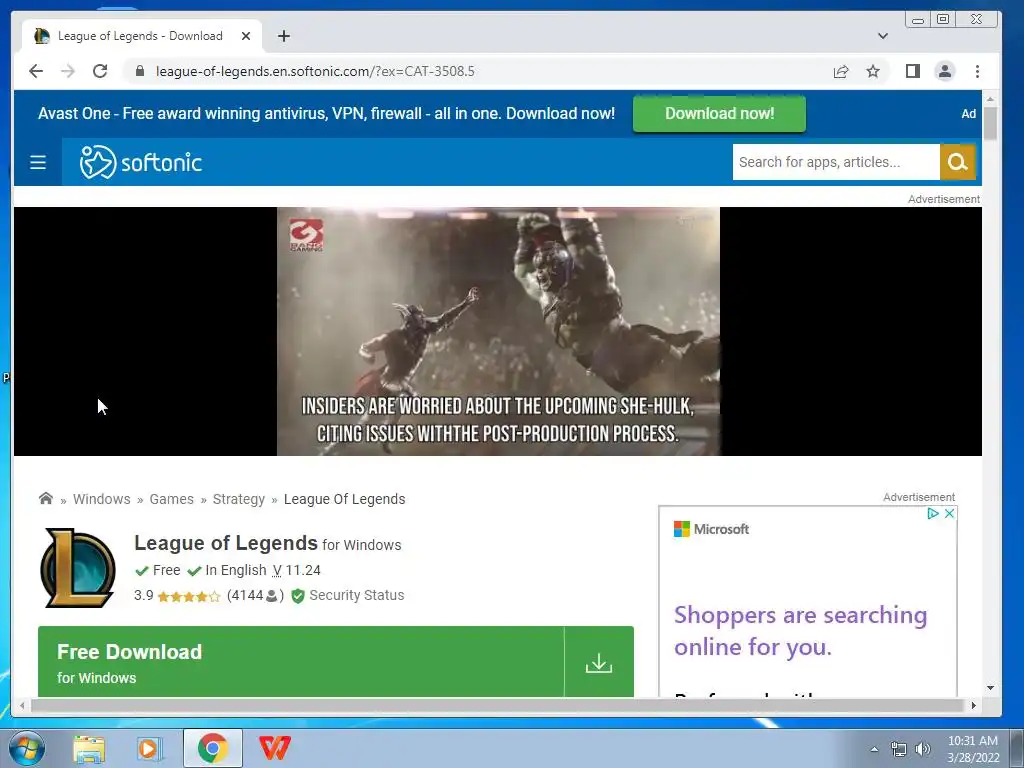The image size is (1024, 768).
Task: Launch Windows Media Player from taskbar
Action: pos(150,748)
